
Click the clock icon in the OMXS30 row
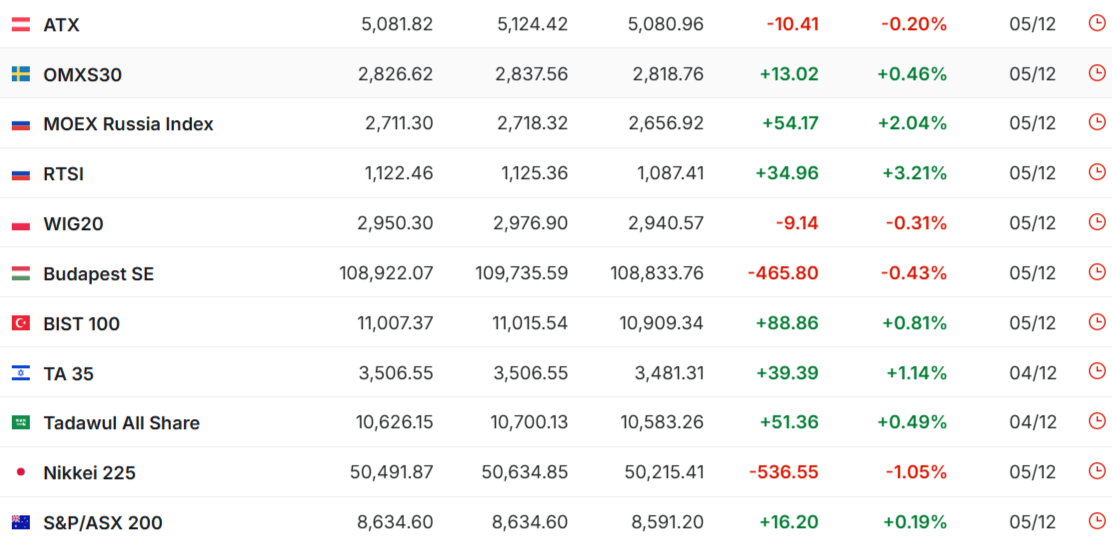[x=1097, y=73]
